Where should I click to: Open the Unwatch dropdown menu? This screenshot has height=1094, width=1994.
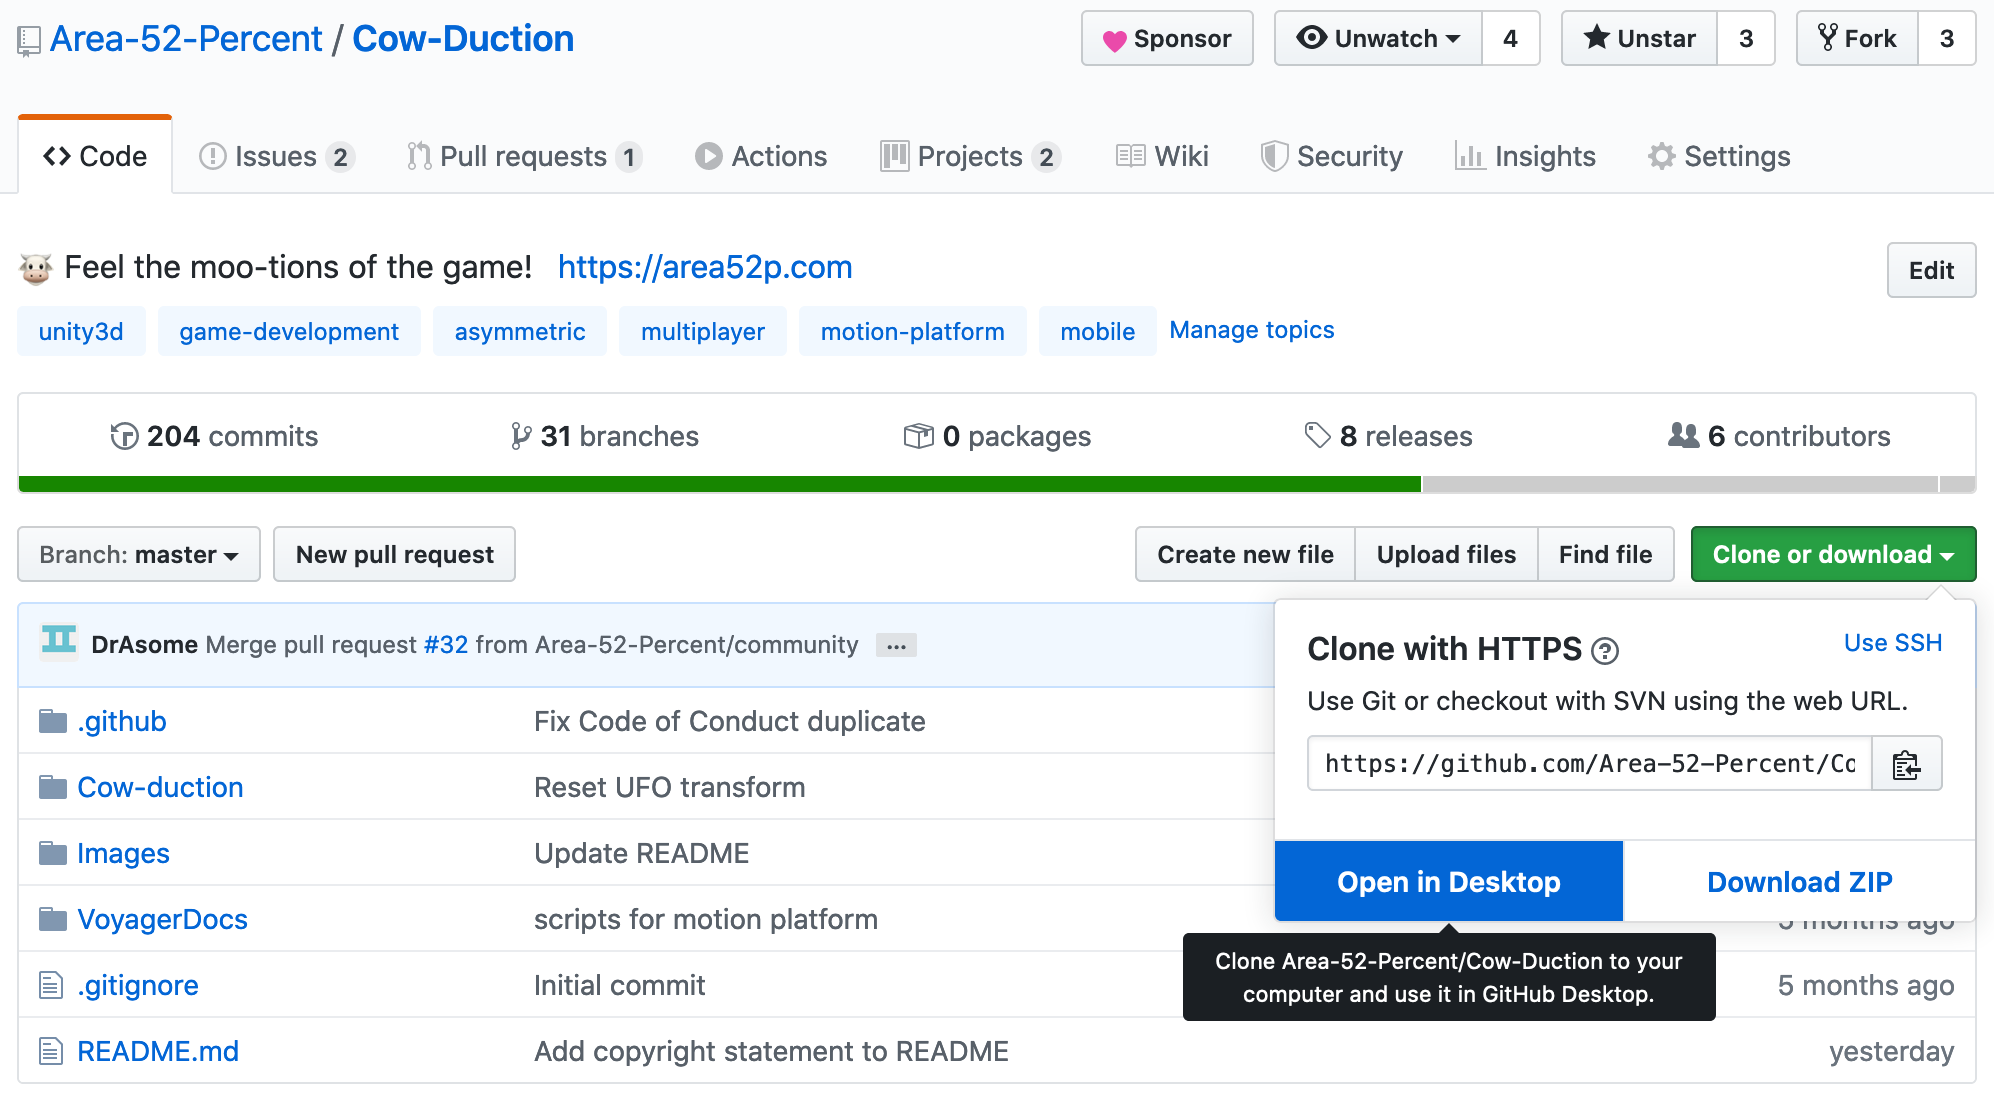click(1378, 39)
